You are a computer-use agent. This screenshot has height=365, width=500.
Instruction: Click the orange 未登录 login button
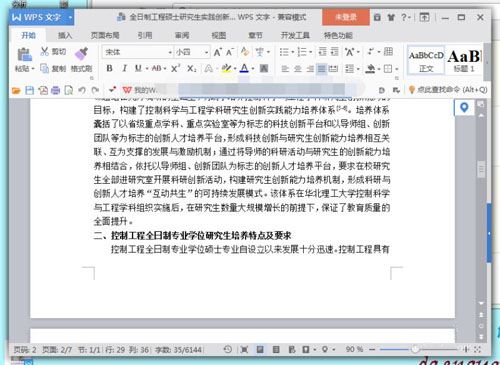[346, 17]
